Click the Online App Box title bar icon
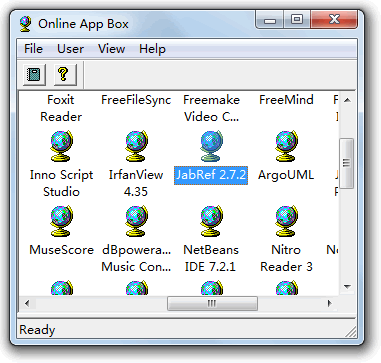Viewport: 381px width, 363px height. point(25,24)
